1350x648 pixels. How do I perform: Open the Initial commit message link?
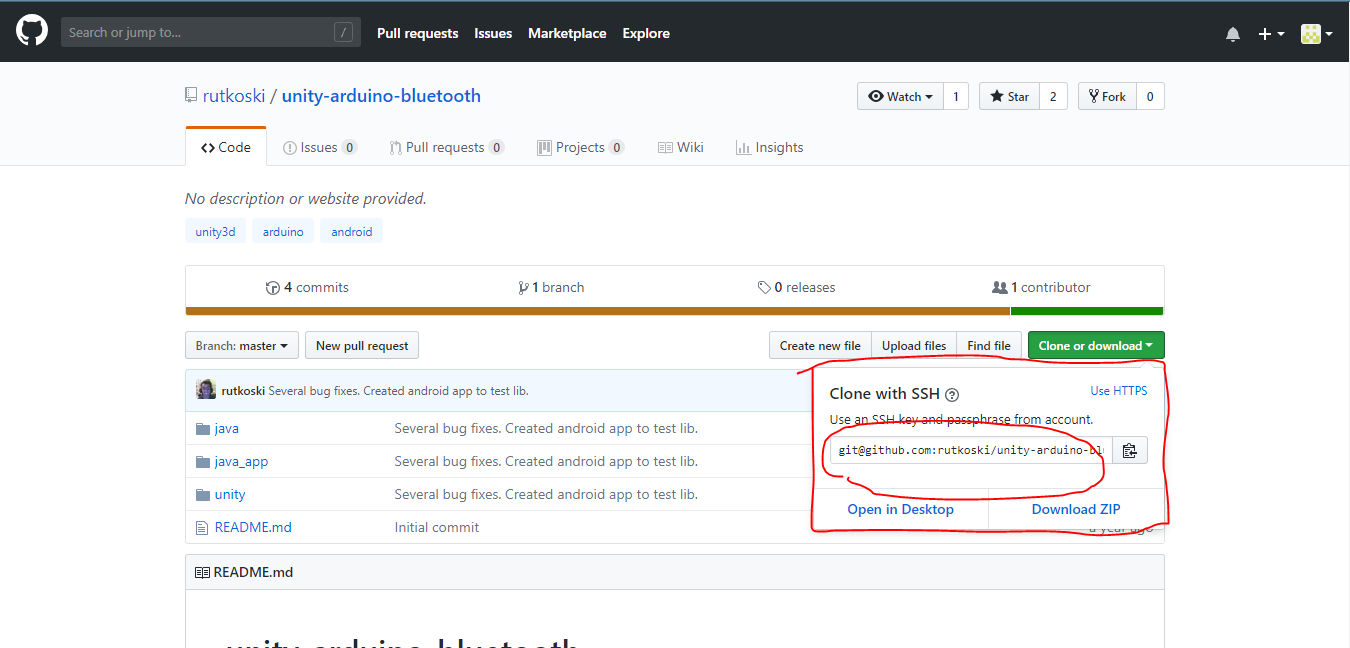coord(437,527)
